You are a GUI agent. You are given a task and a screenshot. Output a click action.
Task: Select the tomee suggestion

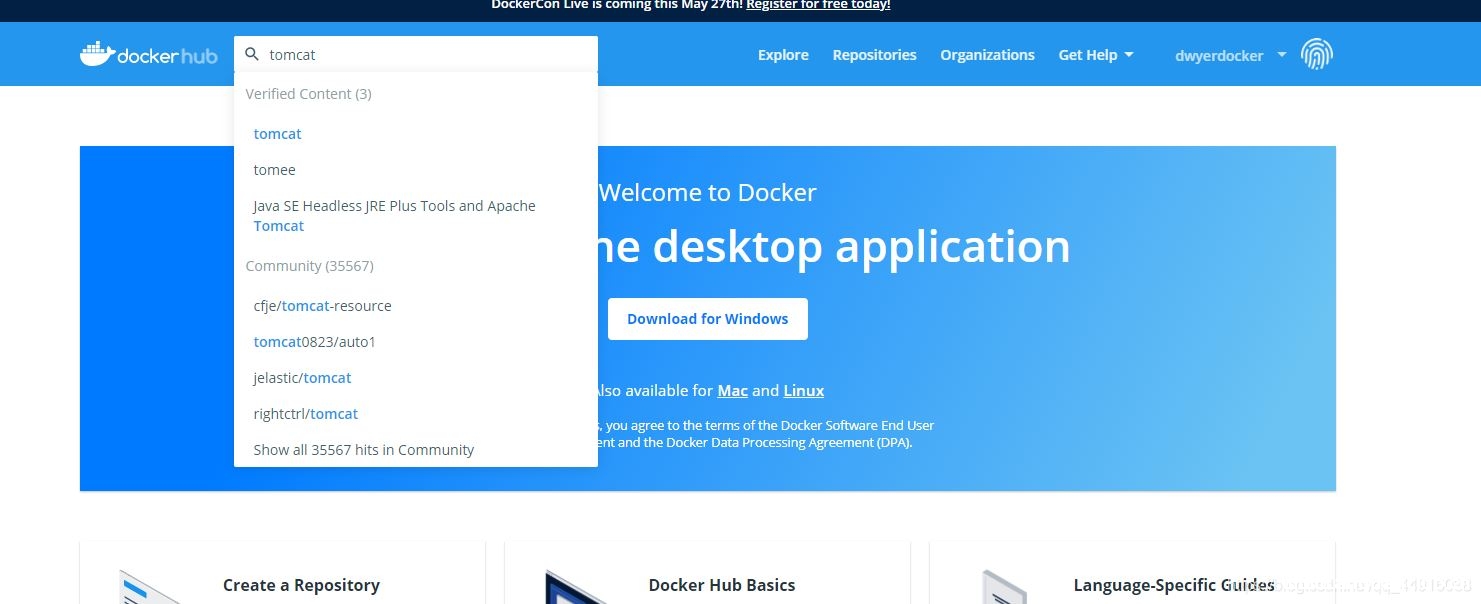[274, 169]
